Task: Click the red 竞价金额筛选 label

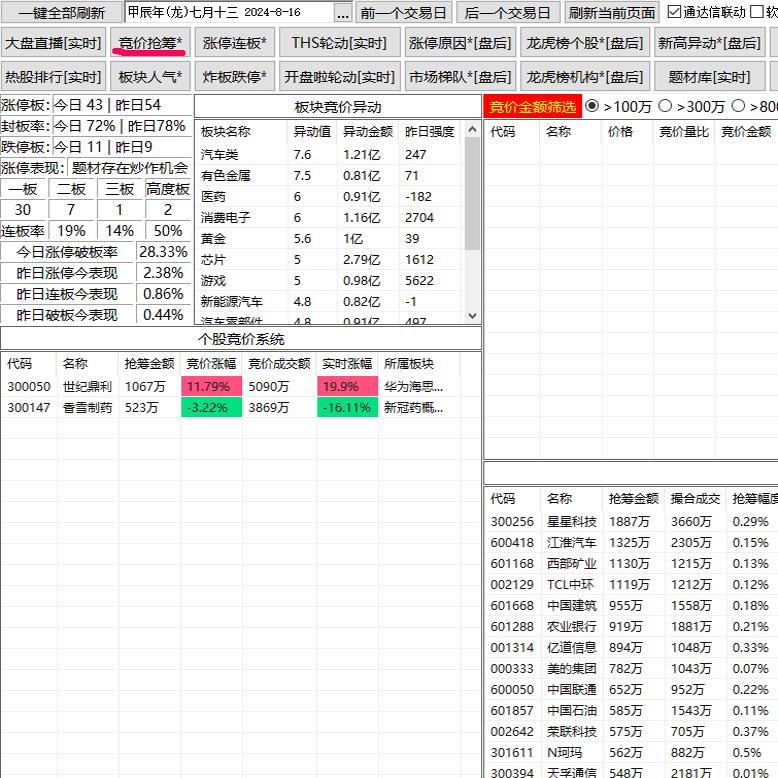Action: (x=532, y=107)
